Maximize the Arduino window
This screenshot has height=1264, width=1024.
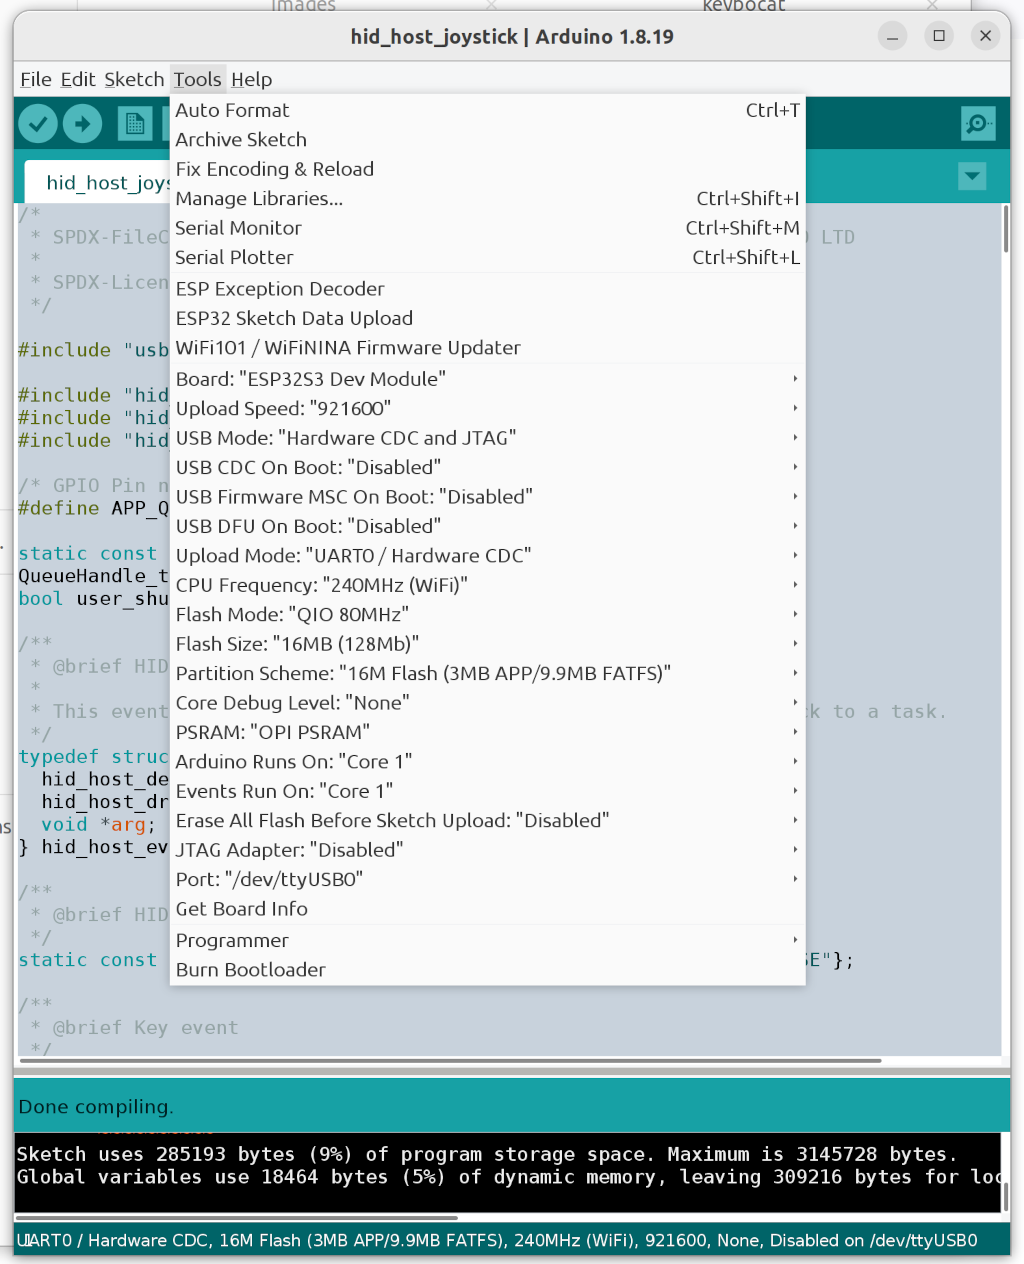pos(938,36)
